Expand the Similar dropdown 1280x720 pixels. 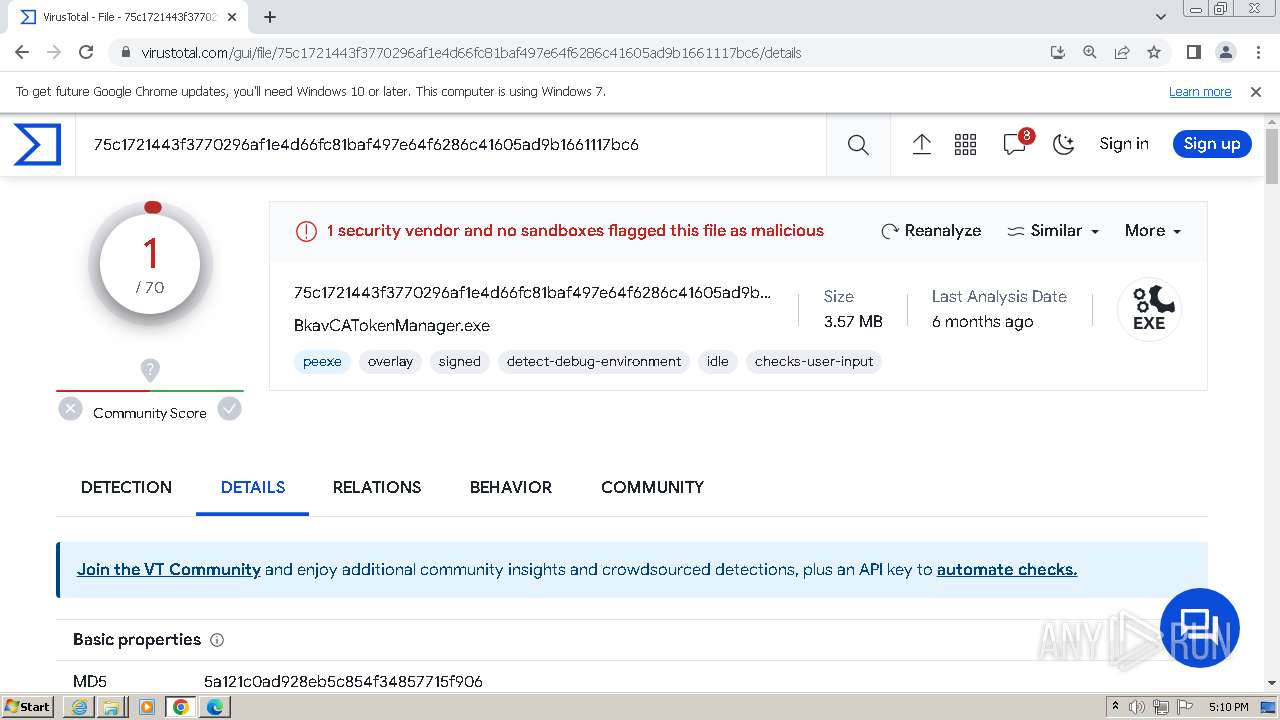1053,230
